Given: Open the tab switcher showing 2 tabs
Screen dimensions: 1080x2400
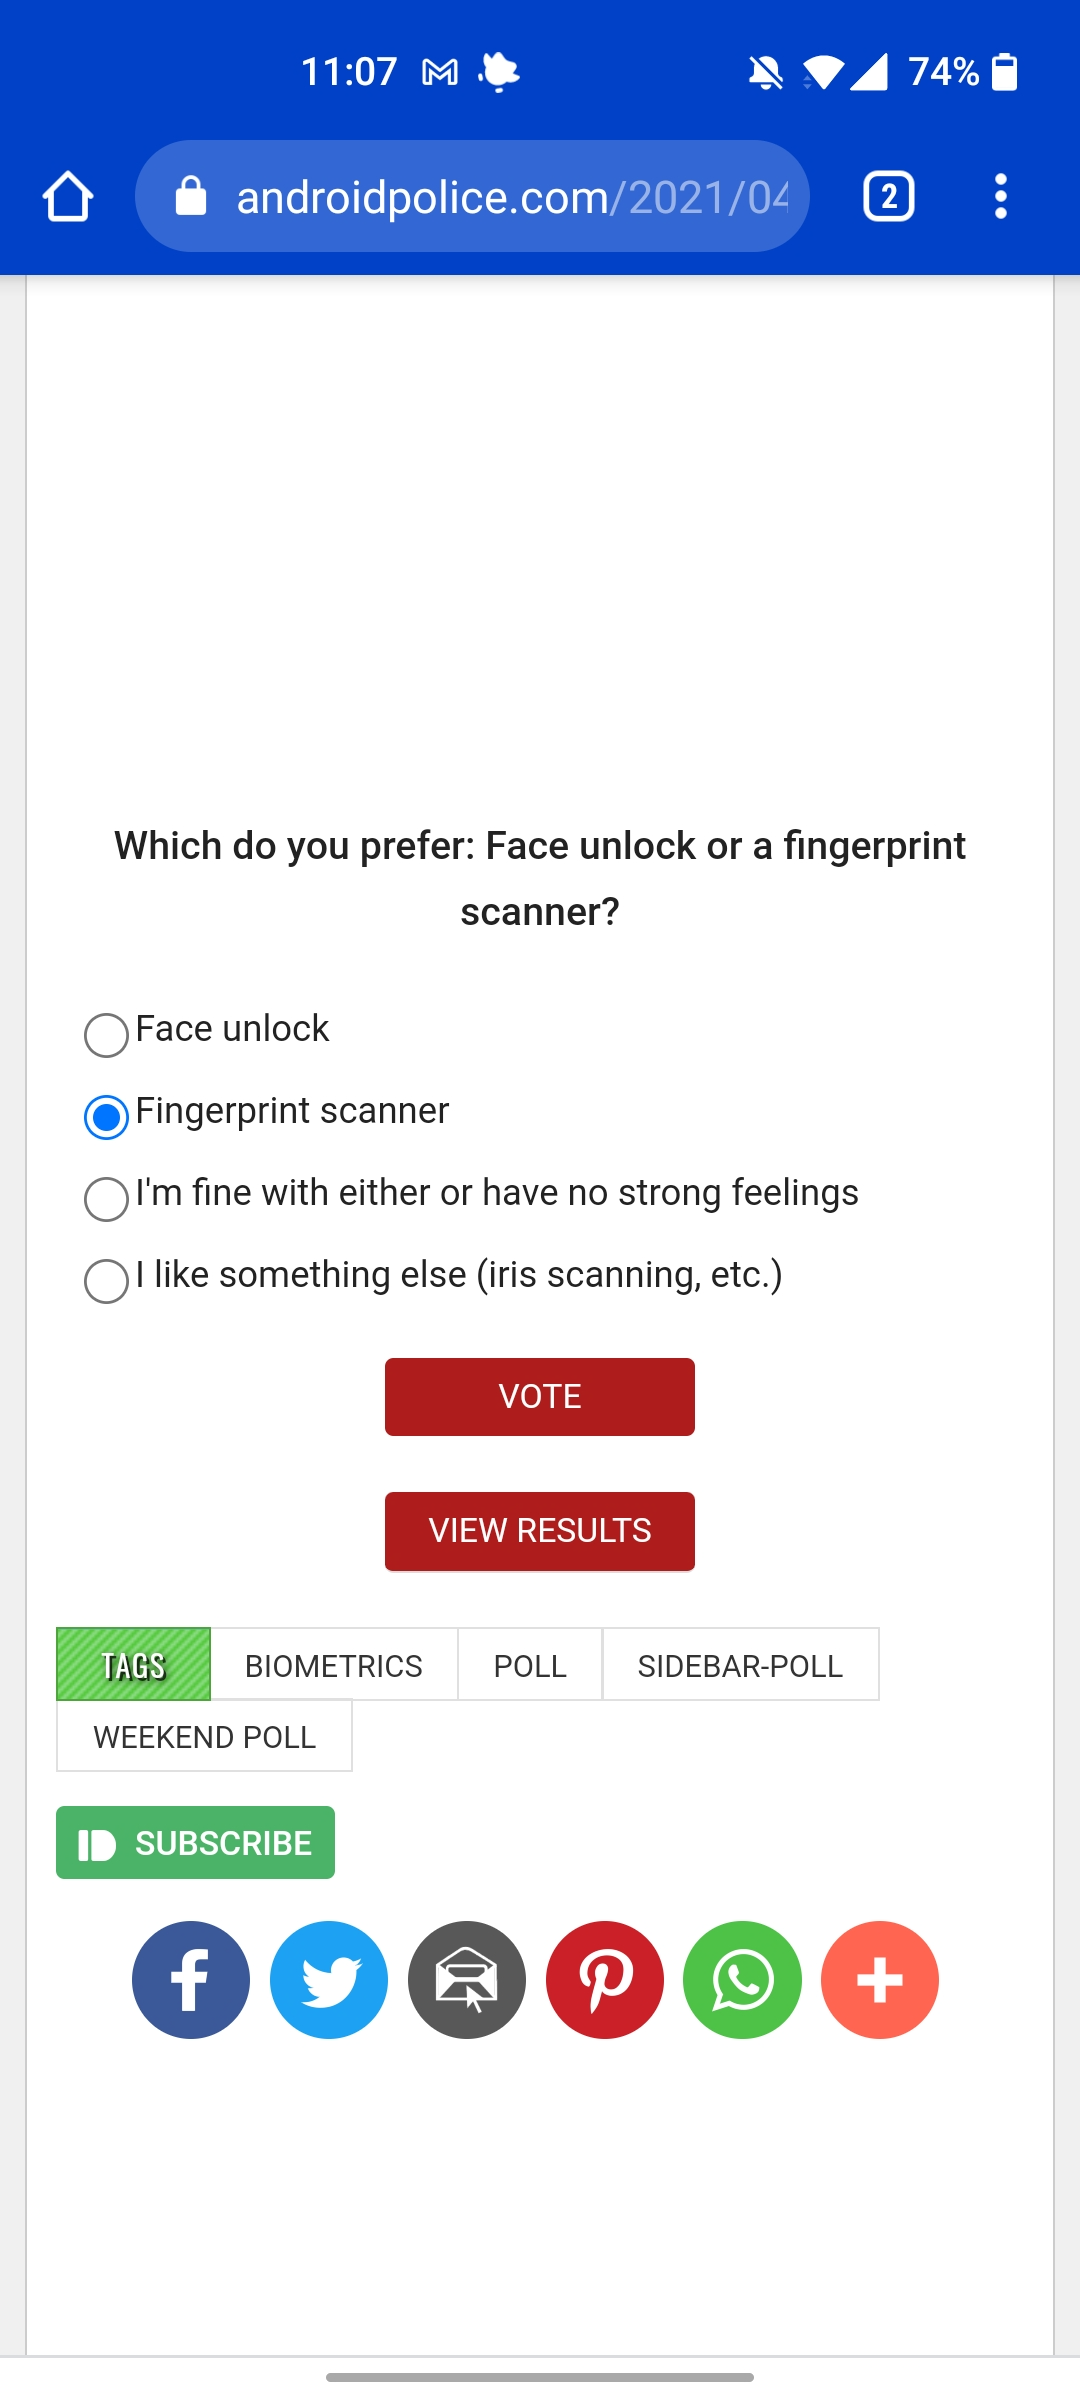Looking at the screenshot, I should click(x=888, y=196).
